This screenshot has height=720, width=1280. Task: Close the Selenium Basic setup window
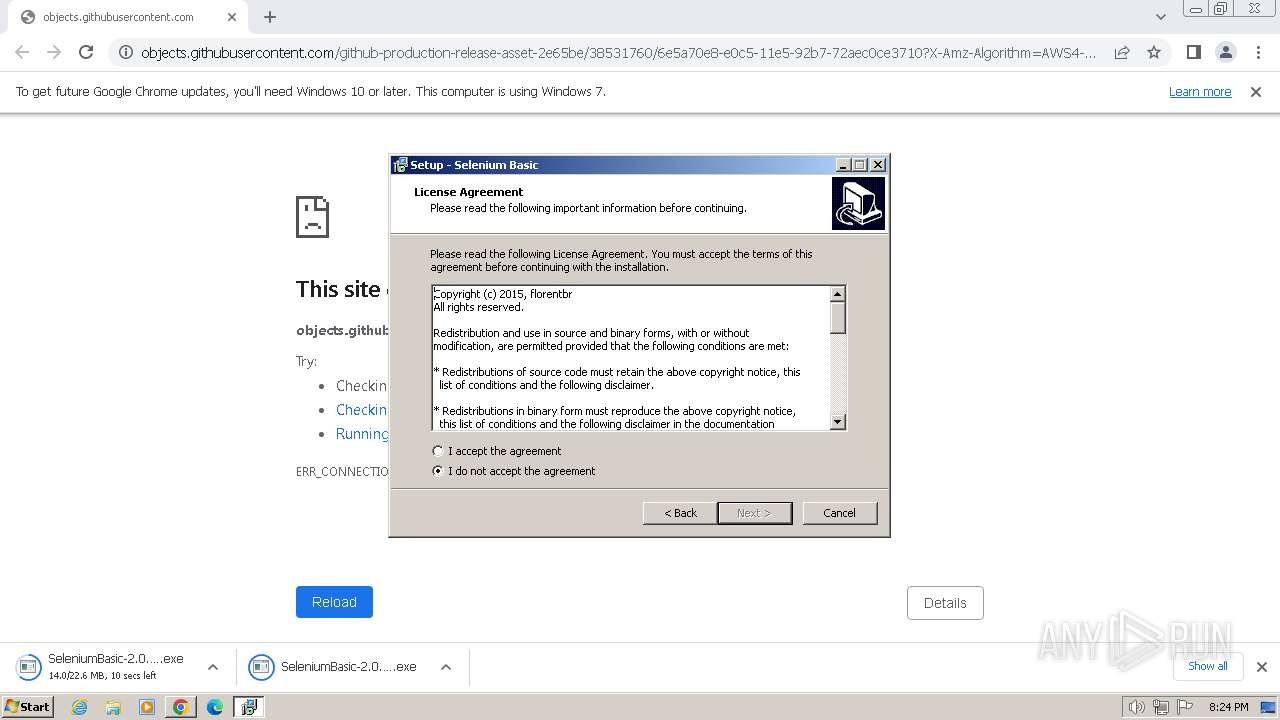878,165
